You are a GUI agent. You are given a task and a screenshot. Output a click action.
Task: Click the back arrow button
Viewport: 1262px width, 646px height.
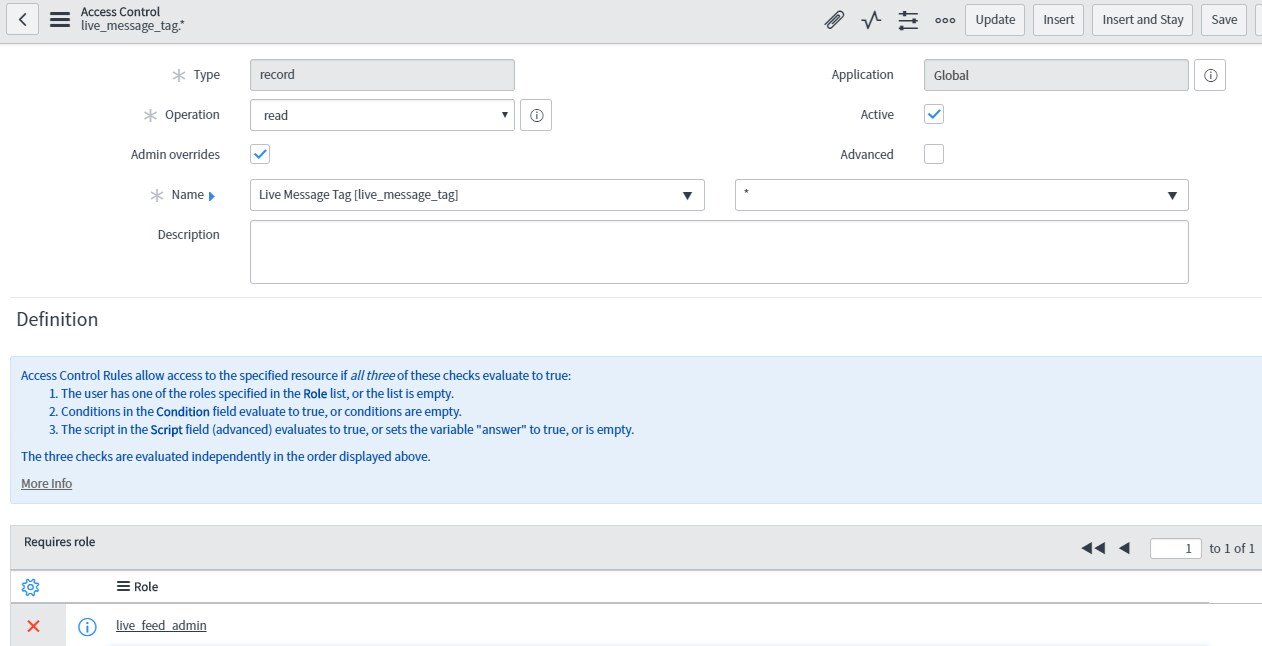(22, 19)
